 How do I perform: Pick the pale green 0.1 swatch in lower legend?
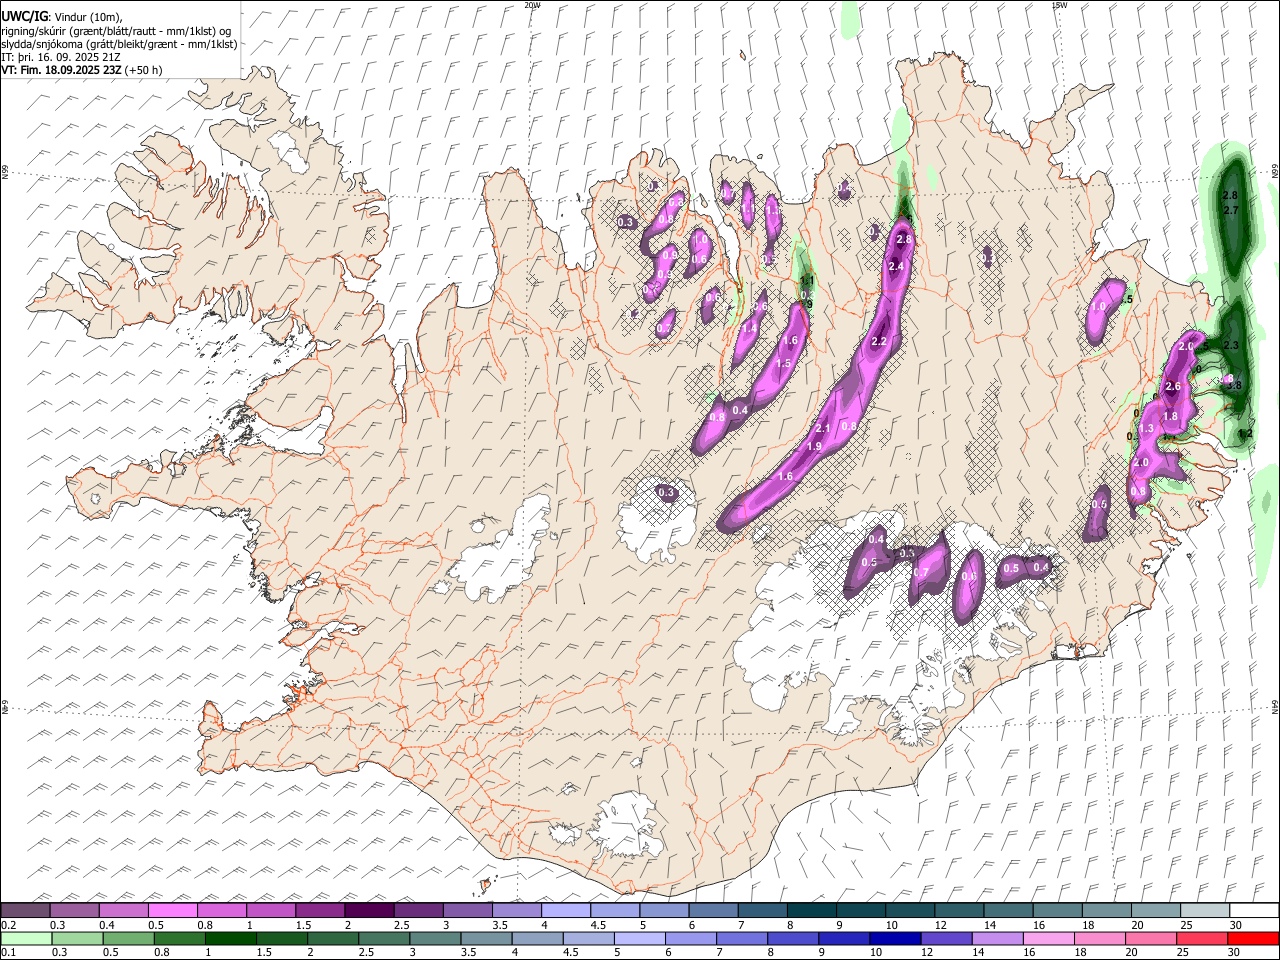(x=26, y=938)
